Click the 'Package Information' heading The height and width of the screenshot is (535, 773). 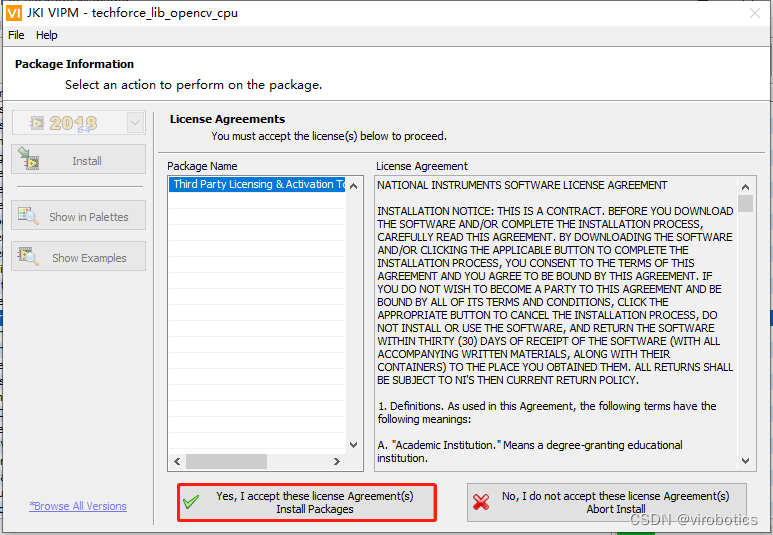74,64
